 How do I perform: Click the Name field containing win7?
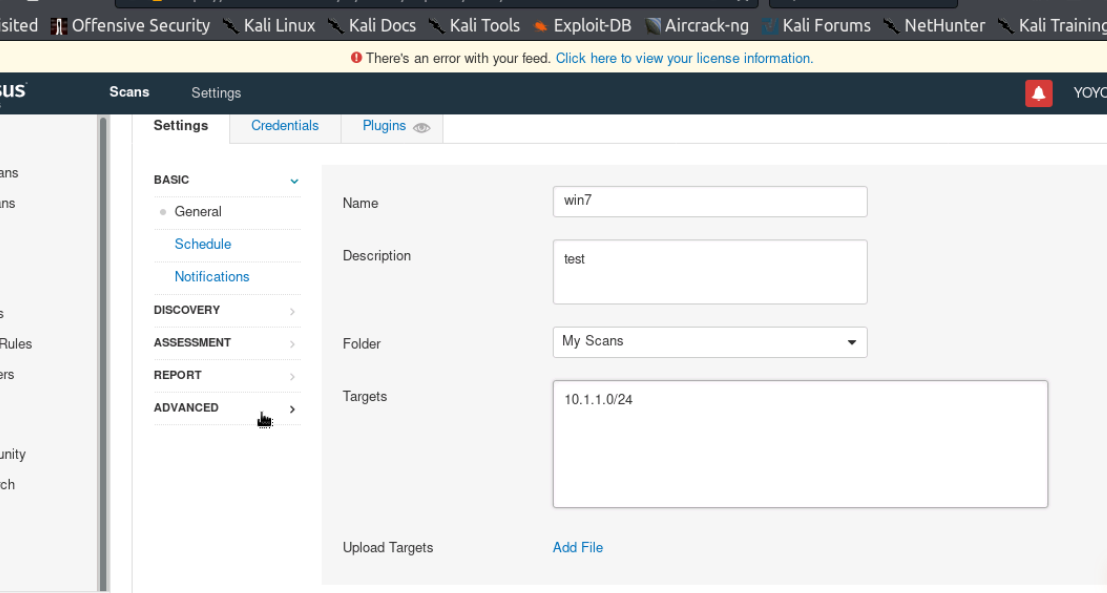click(709, 201)
